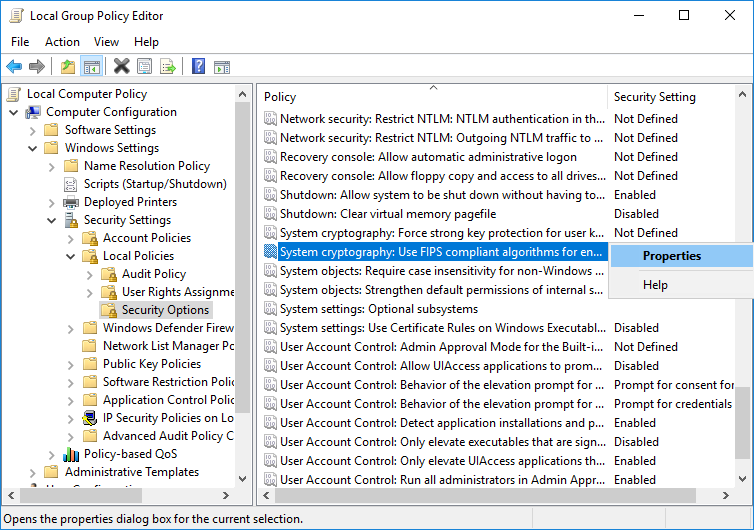Viewport: 754px width, 530px height.
Task: Click the Up One Level folder icon
Action: click(x=67, y=67)
